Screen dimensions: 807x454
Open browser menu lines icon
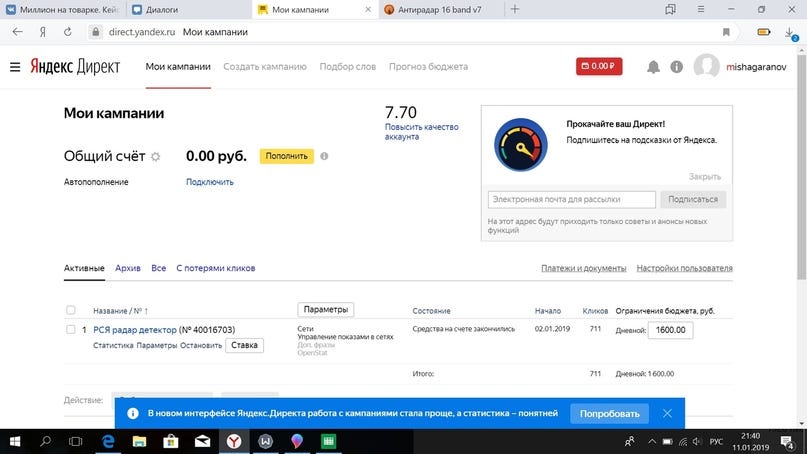click(700, 9)
